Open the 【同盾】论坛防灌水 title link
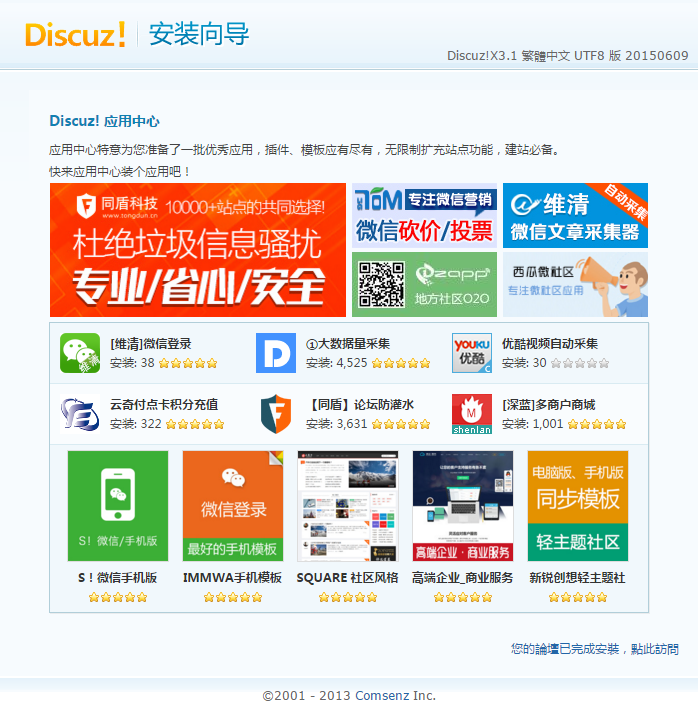This screenshot has width=698, height=714. 360,404
